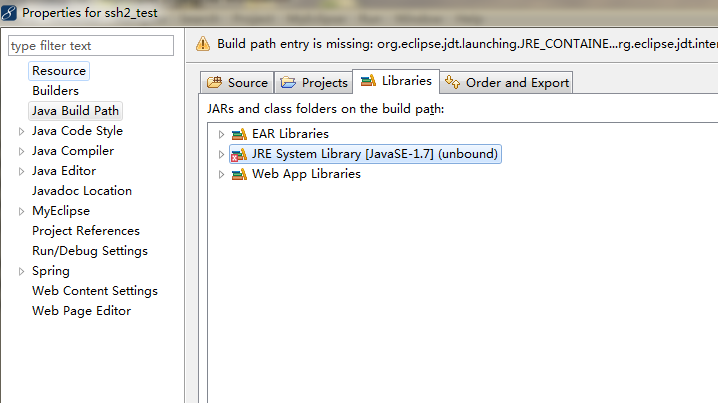Select the Web App Libraries entry
The width and height of the screenshot is (718, 403).
pos(306,174)
